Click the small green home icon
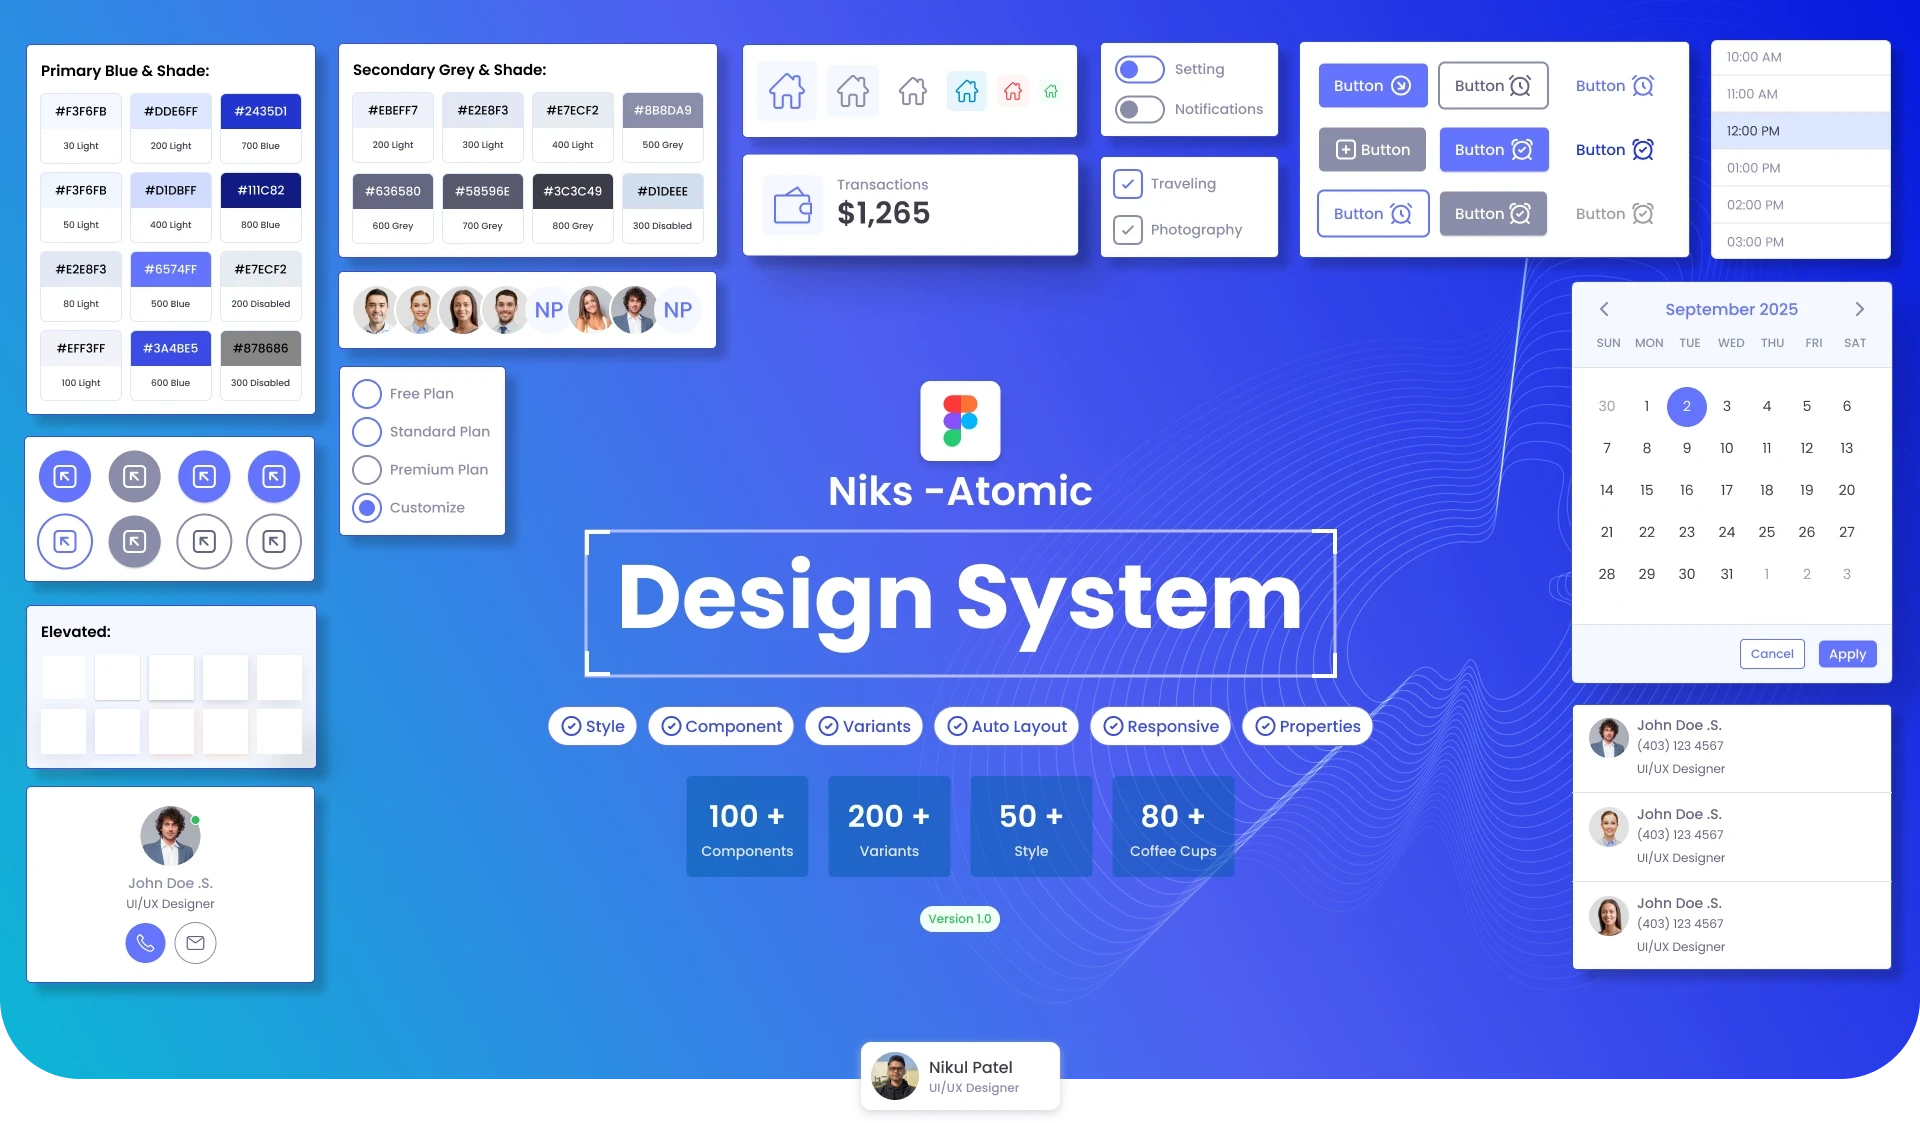The height and width of the screenshot is (1123, 1920). pos(1051,91)
